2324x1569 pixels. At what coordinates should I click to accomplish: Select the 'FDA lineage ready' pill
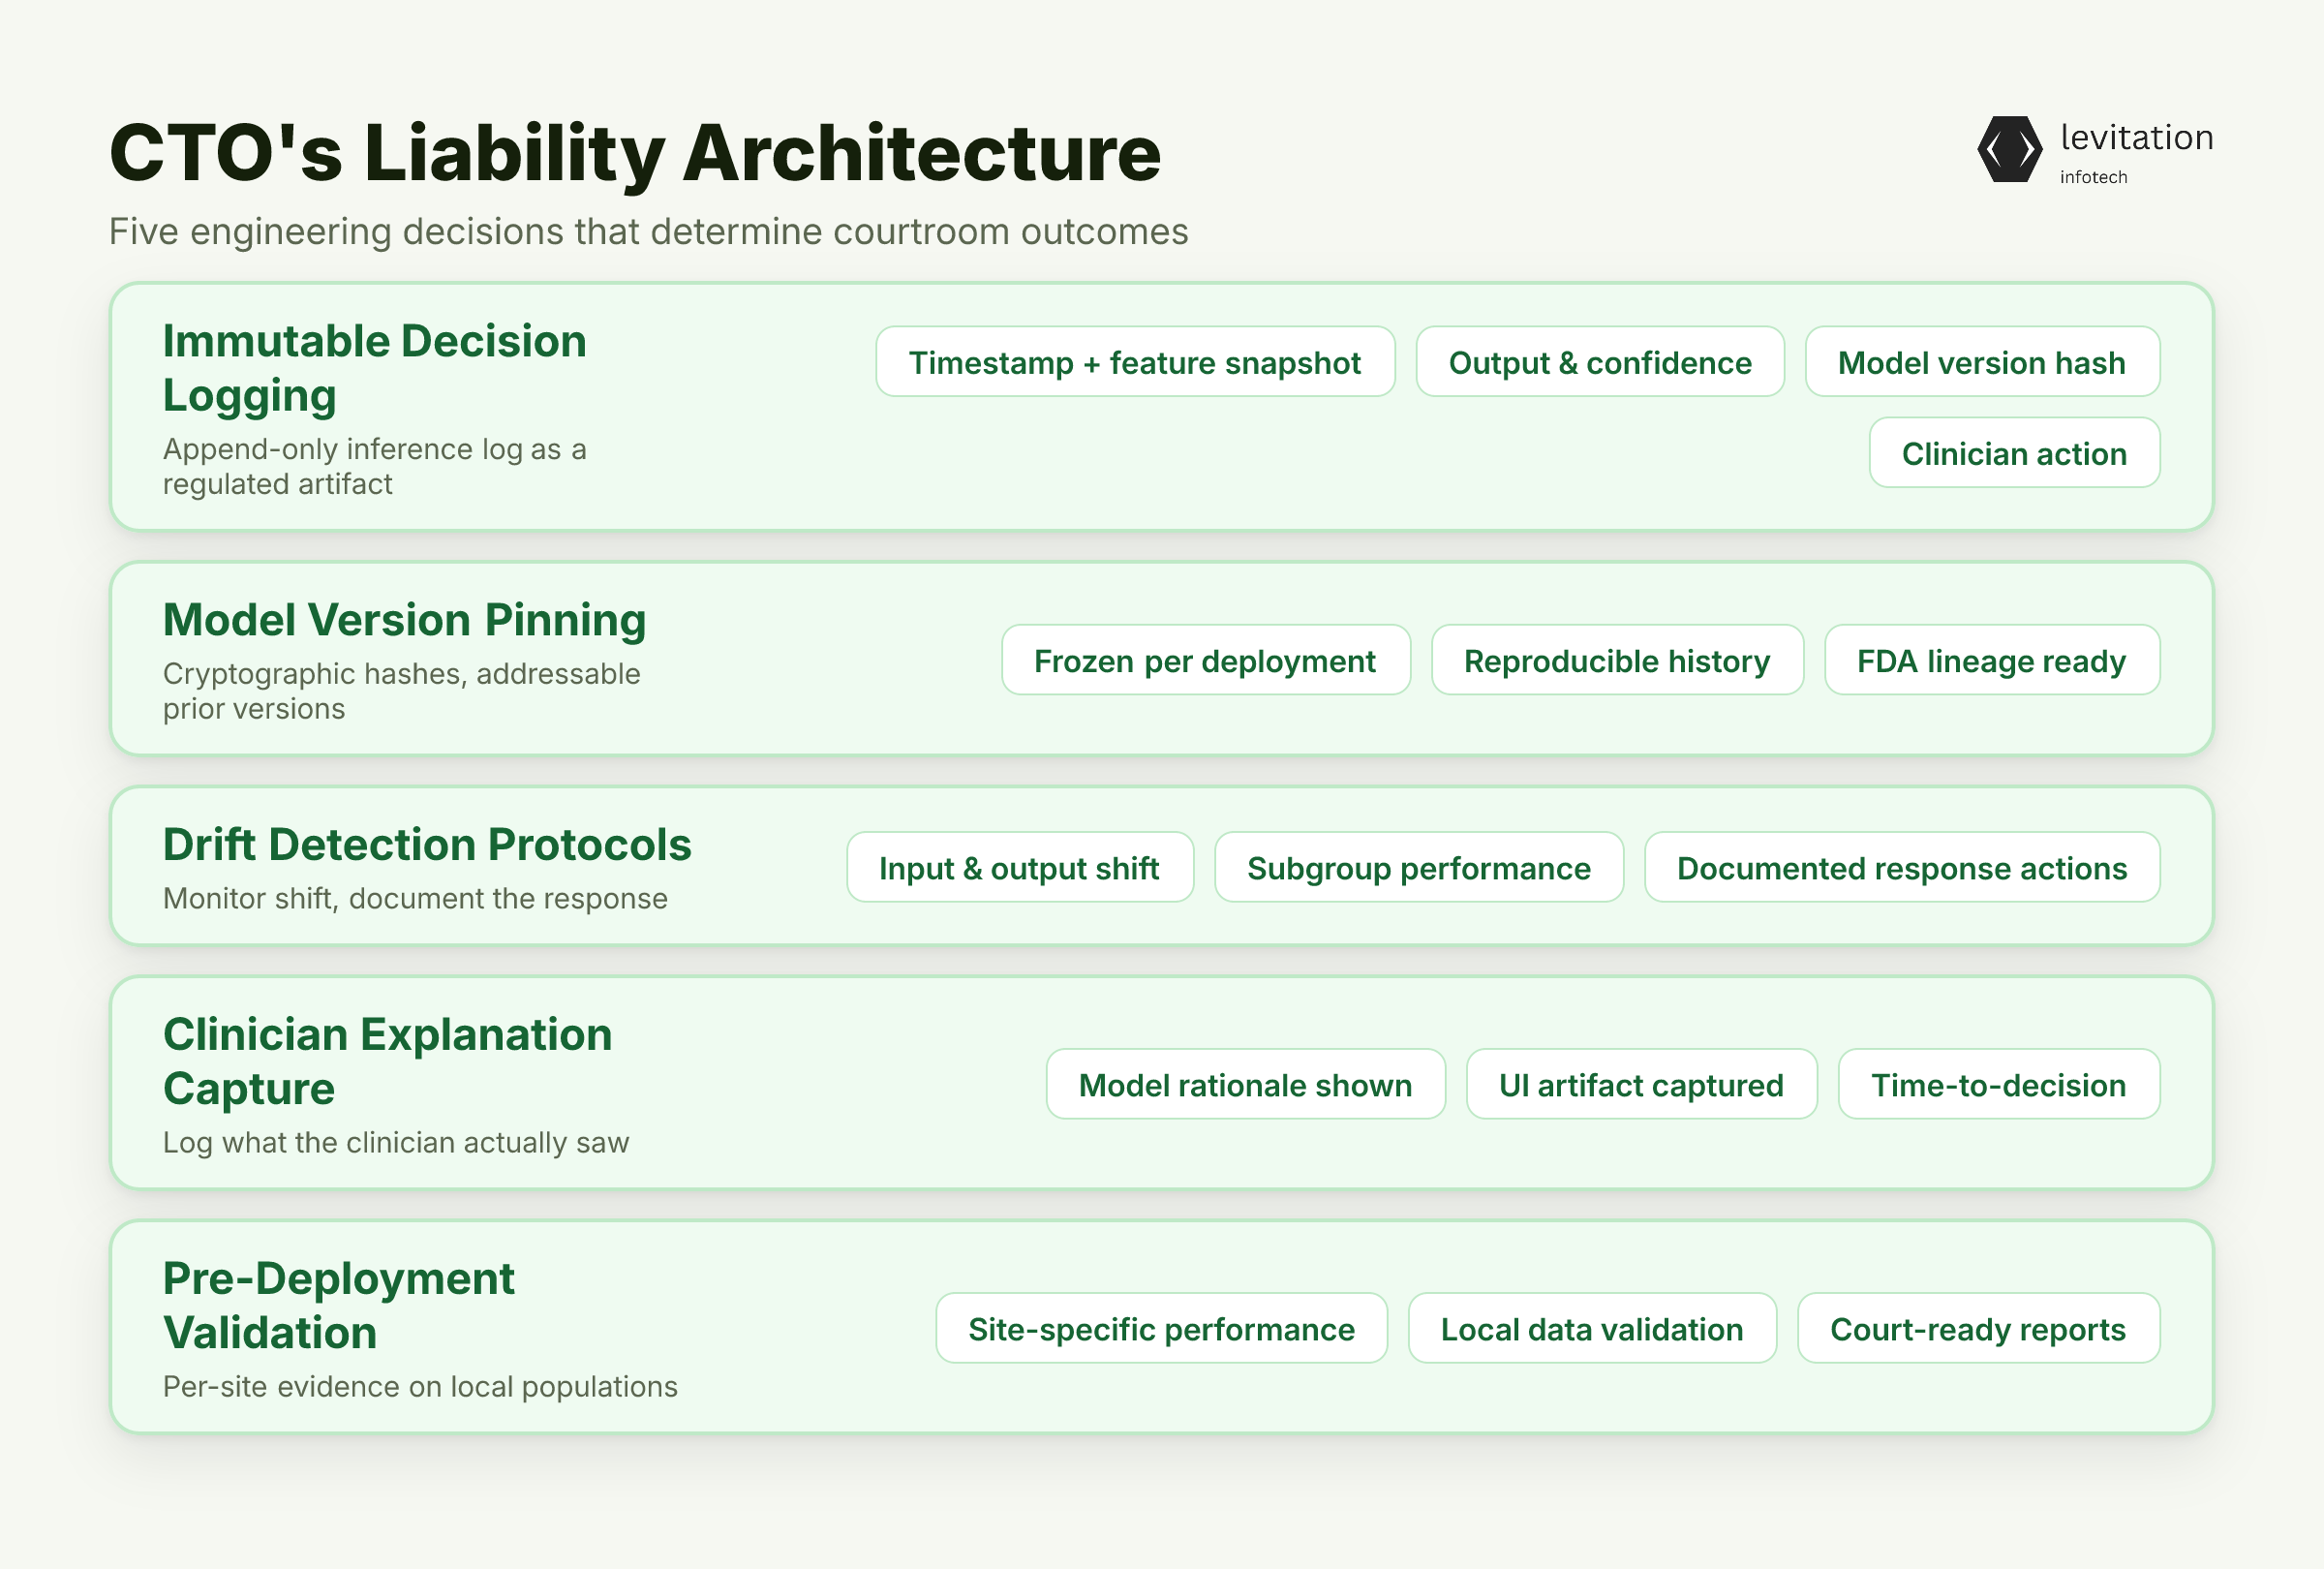tap(1992, 660)
